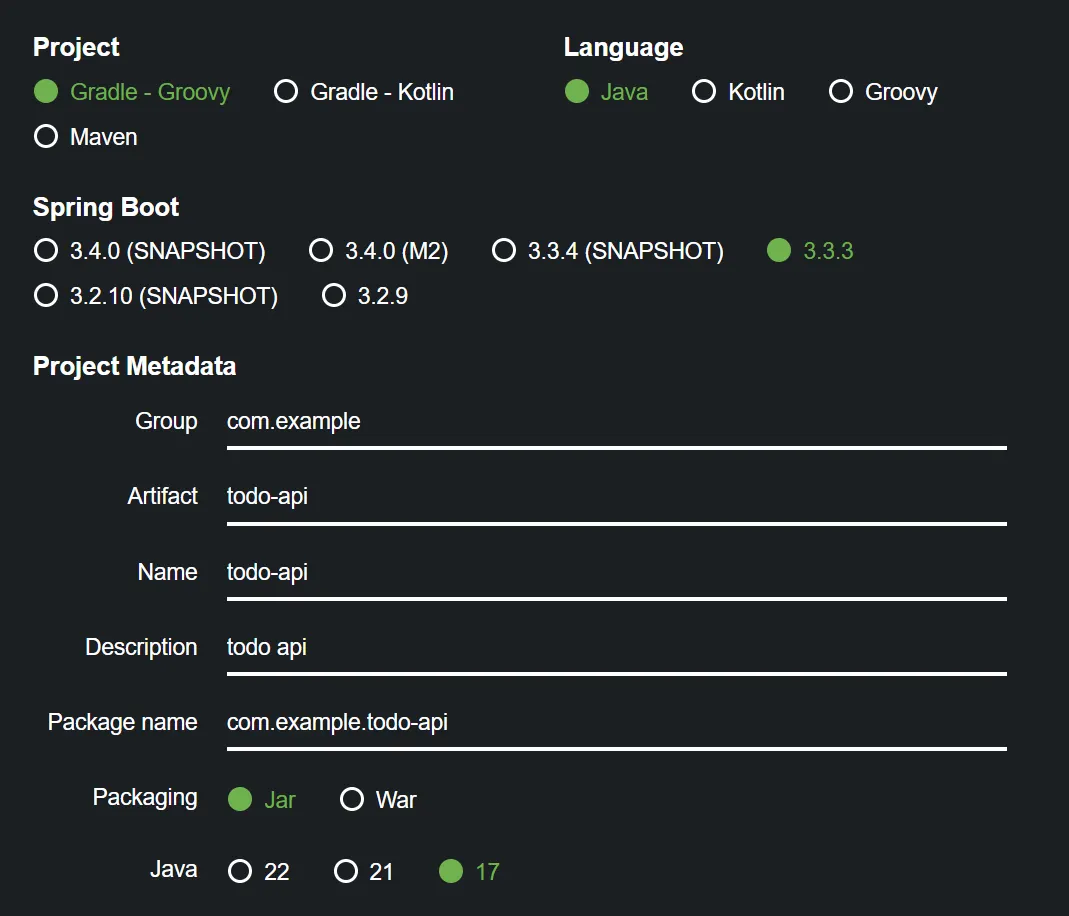Click the Name field containing todo-api
Viewport: 1069px width, 916px height.
(616, 572)
